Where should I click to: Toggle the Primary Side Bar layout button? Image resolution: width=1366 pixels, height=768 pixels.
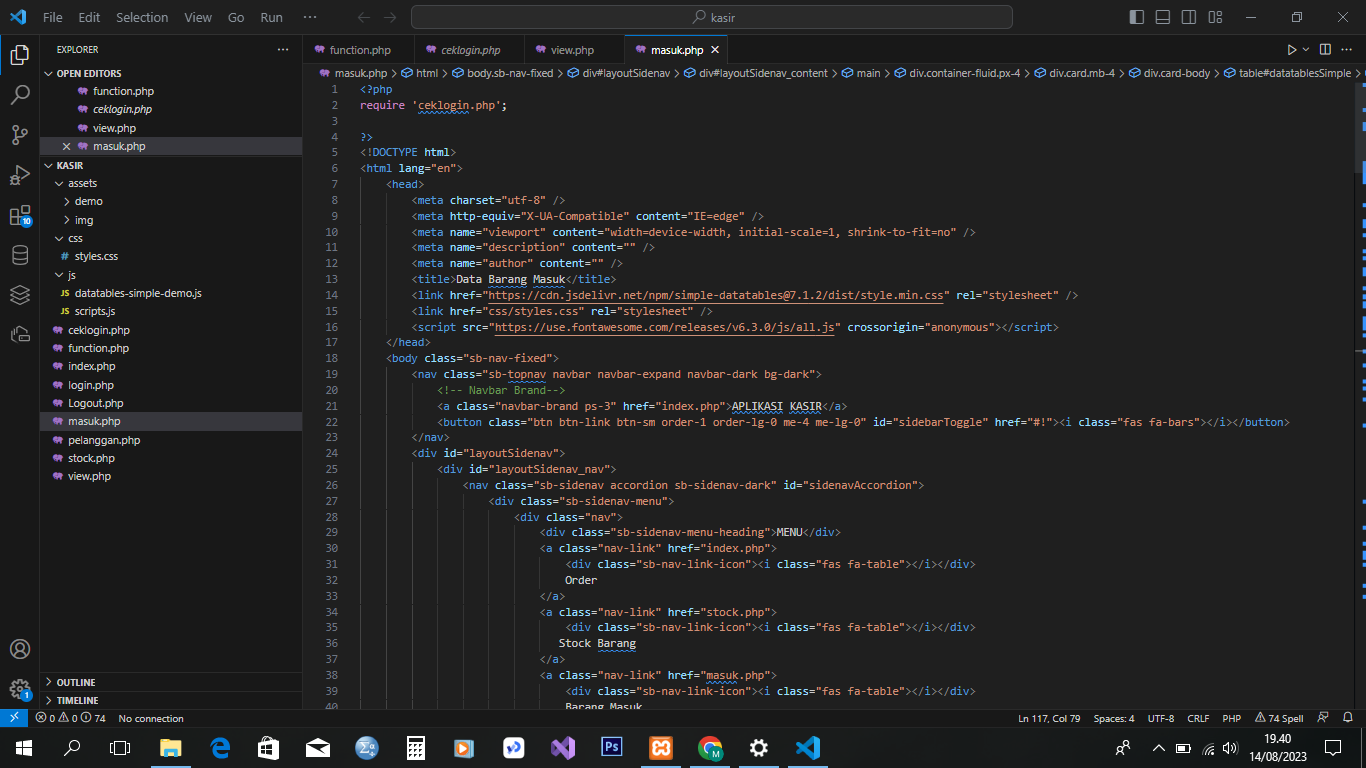pyautogui.click(x=1137, y=17)
